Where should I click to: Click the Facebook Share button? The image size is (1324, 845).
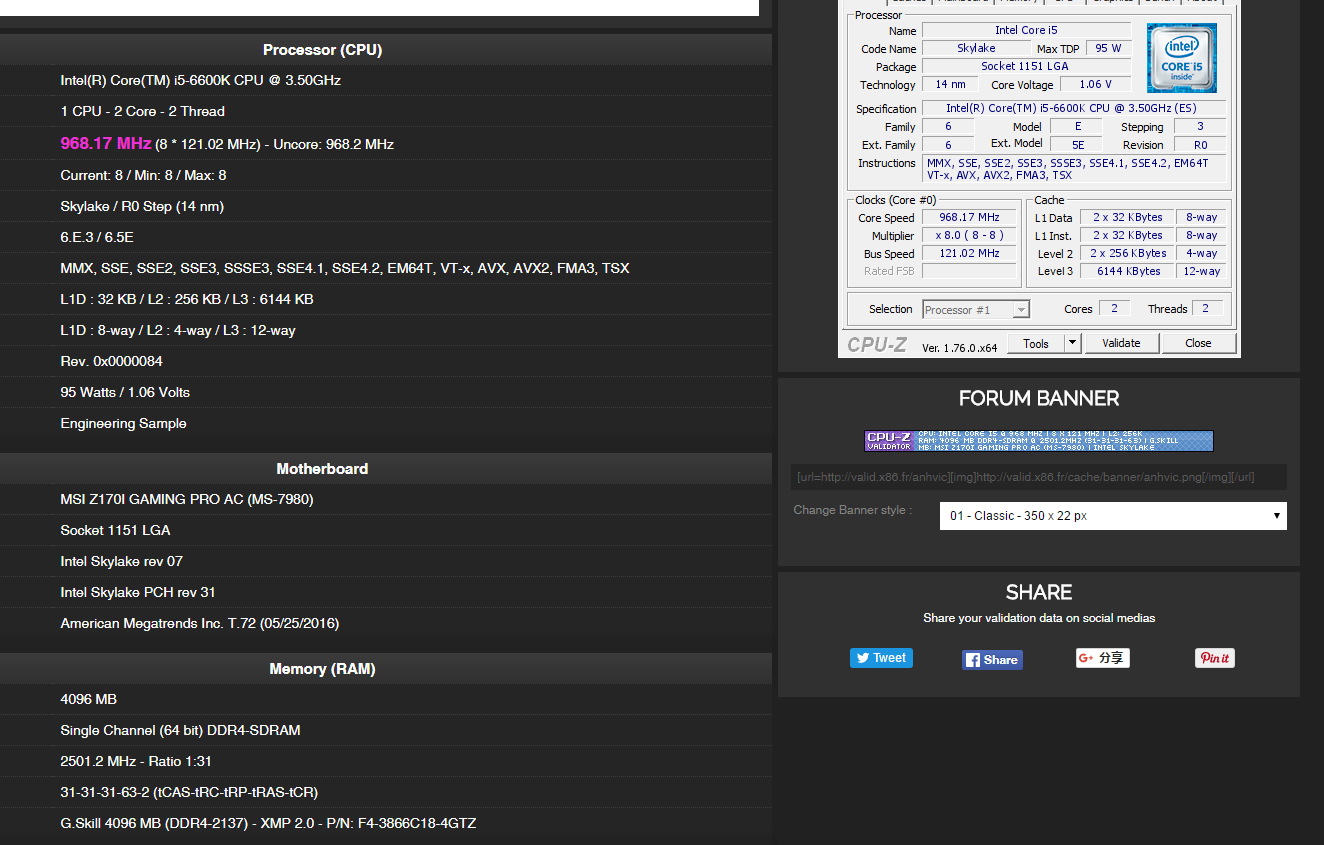(992, 660)
